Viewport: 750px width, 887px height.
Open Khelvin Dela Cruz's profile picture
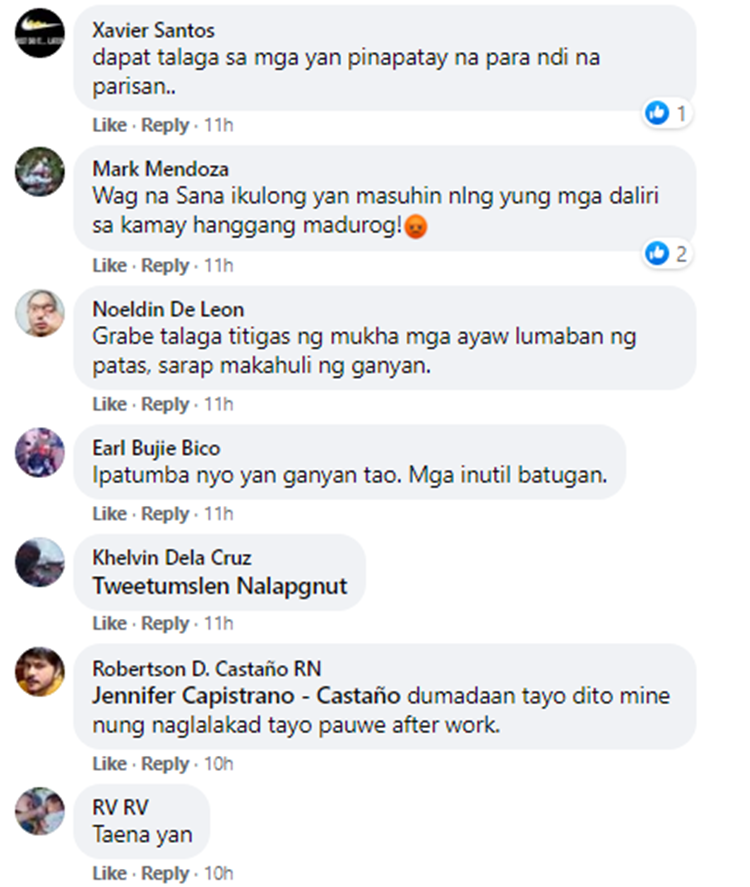[x=40, y=562]
